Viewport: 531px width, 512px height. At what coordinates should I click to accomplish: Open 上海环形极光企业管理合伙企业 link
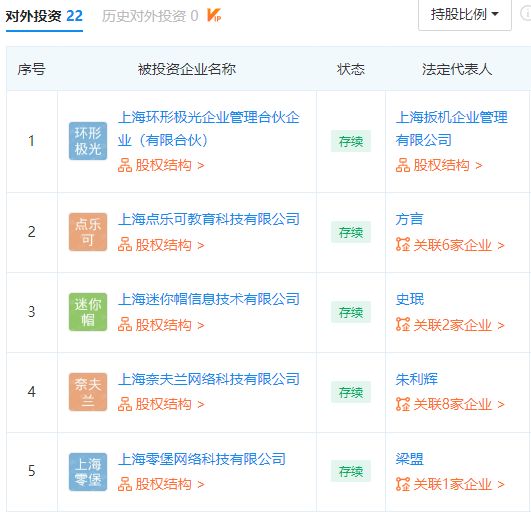click(x=209, y=129)
